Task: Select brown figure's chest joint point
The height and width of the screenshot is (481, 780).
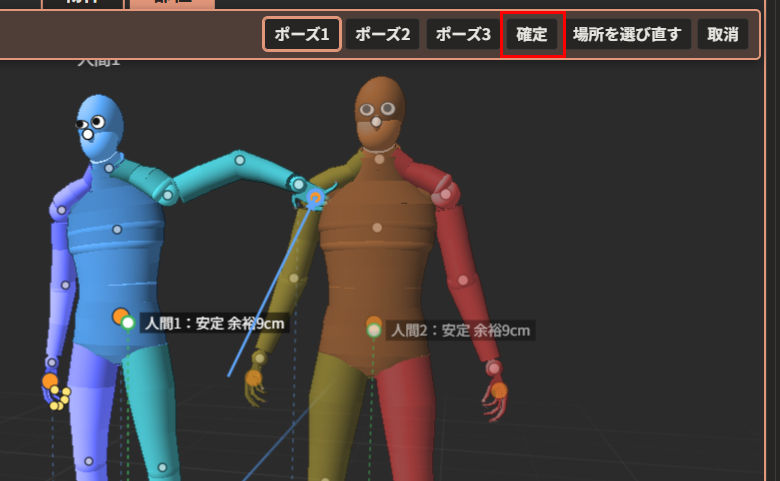Action: (x=377, y=227)
